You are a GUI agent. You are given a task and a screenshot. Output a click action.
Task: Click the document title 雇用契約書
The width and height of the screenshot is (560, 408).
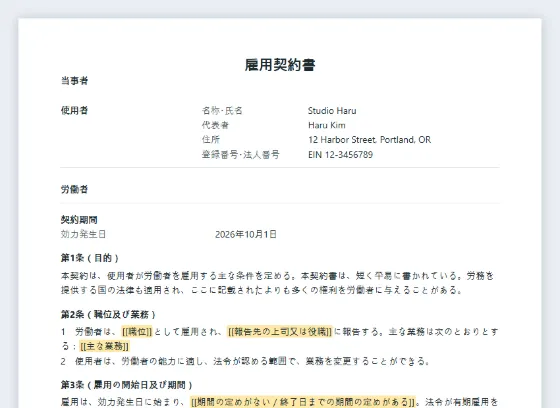280,65
